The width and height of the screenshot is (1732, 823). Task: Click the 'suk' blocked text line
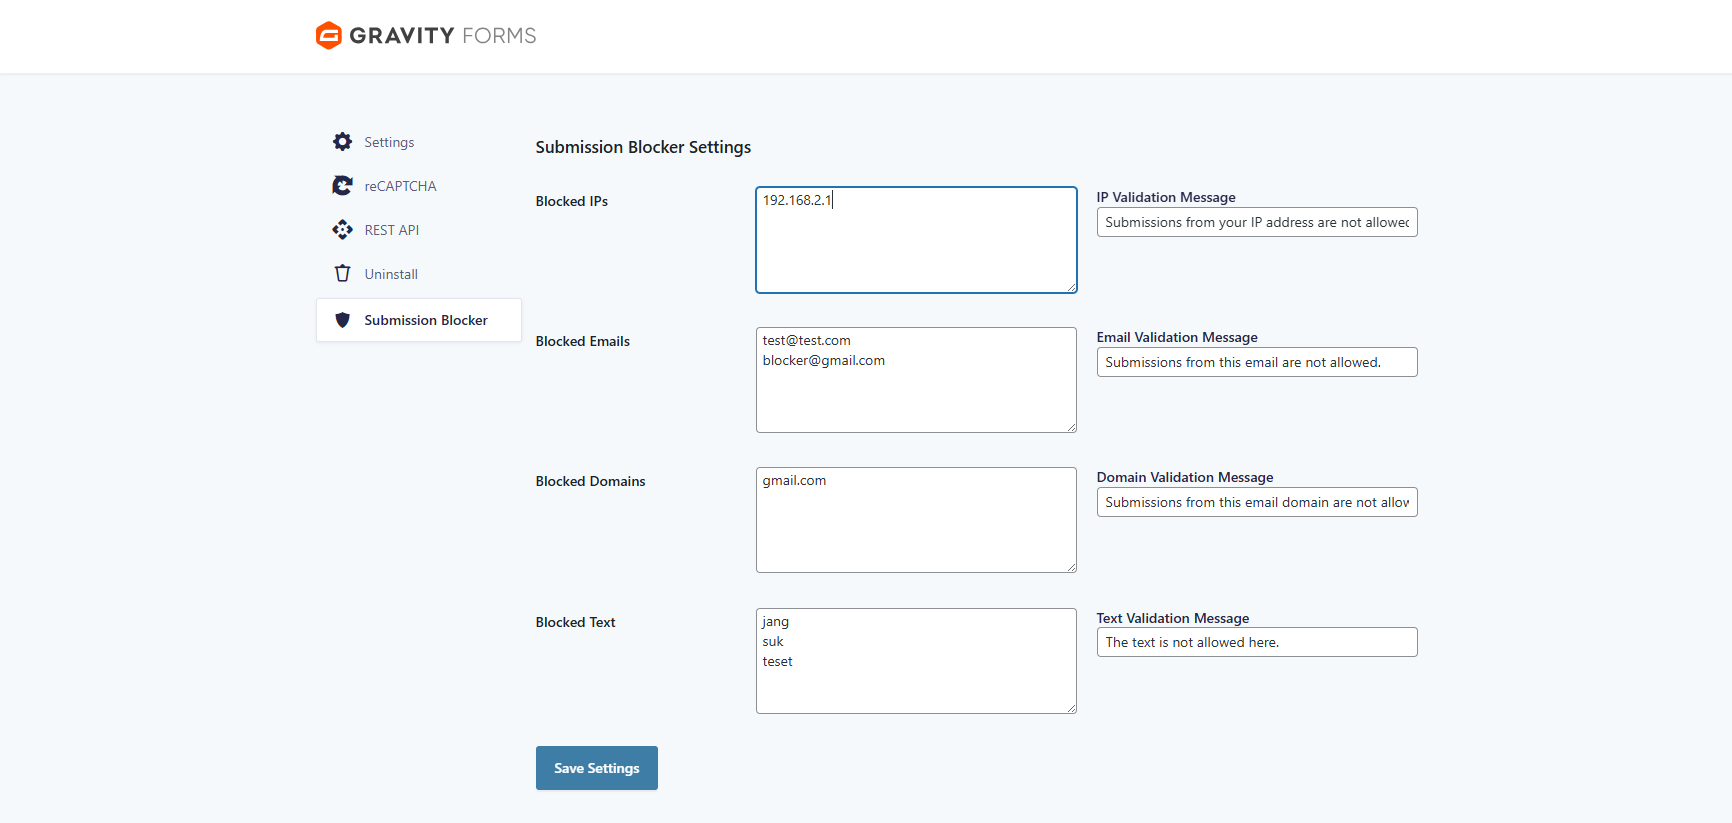click(x=773, y=641)
